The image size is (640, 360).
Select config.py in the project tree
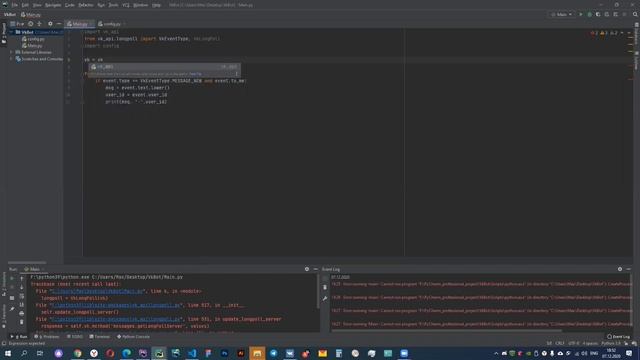click(33, 39)
